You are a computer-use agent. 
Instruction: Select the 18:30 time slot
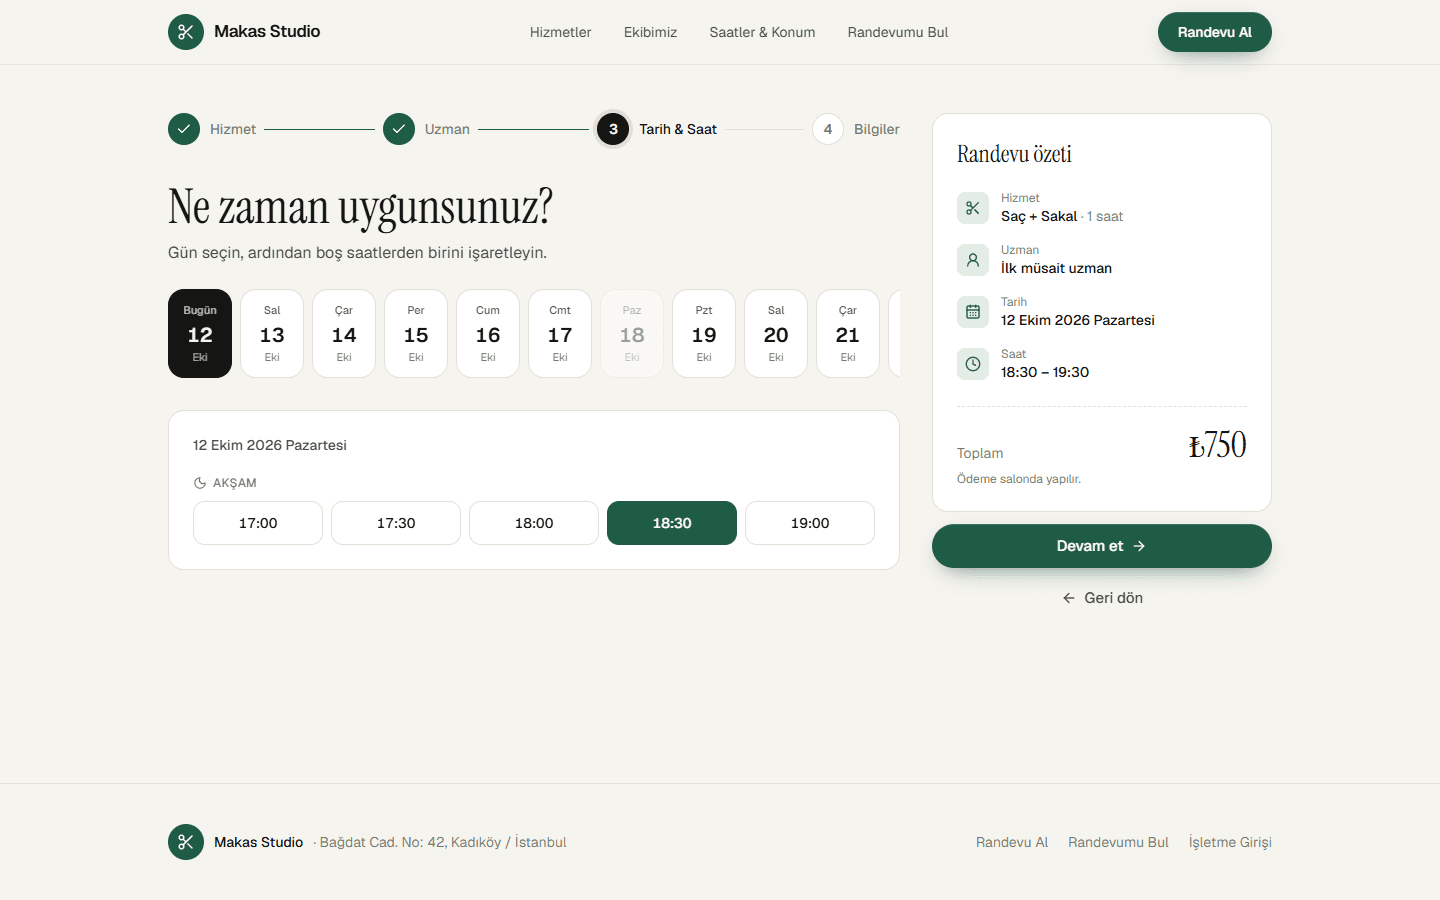point(672,523)
